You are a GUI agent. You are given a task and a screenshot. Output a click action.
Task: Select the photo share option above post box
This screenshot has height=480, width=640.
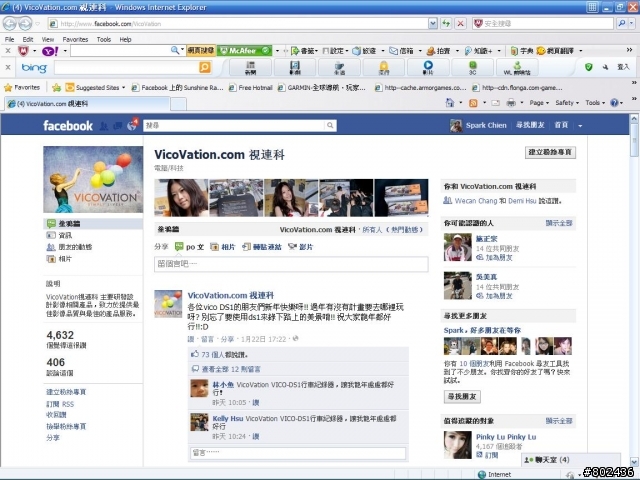pos(223,247)
